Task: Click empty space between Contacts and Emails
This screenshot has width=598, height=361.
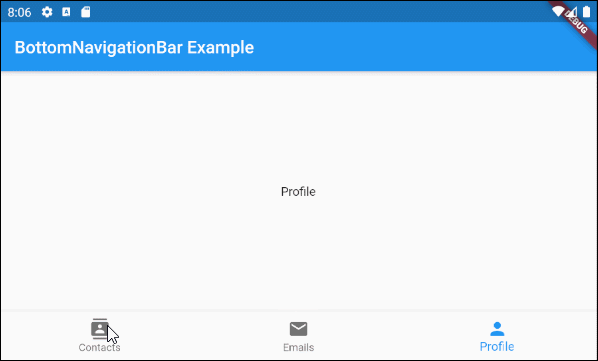Action: pos(199,335)
